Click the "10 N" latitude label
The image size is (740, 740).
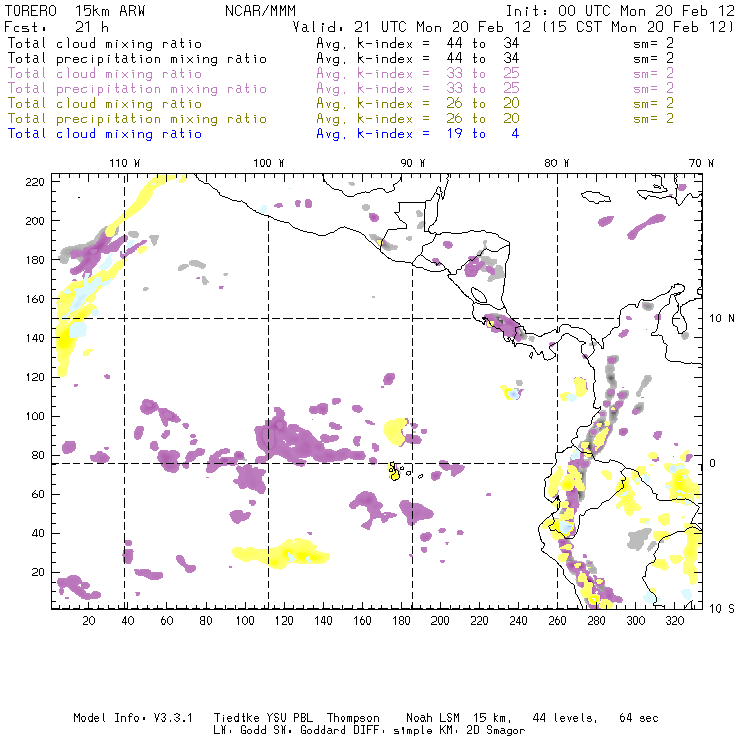[x=722, y=319]
